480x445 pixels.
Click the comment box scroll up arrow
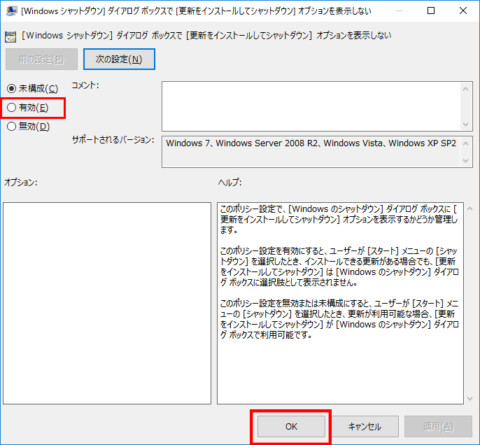(466, 89)
